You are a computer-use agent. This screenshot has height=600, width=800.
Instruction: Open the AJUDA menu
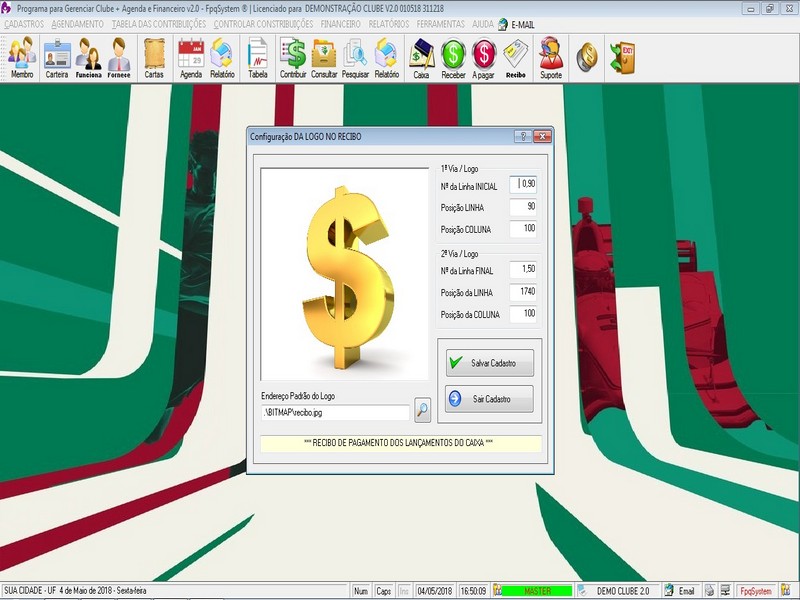pyautogui.click(x=483, y=24)
